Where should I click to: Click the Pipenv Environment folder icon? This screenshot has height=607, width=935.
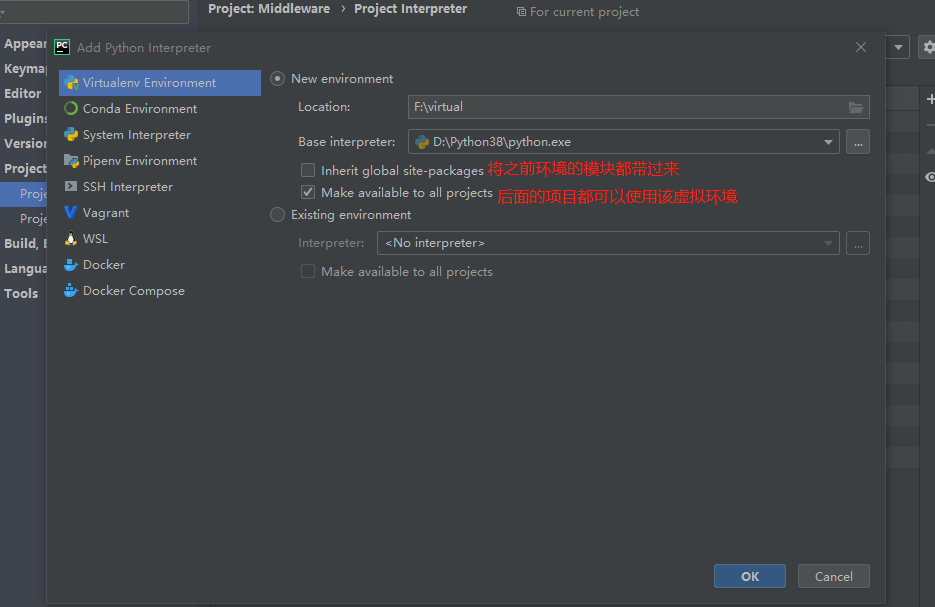(x=71, y=161)
